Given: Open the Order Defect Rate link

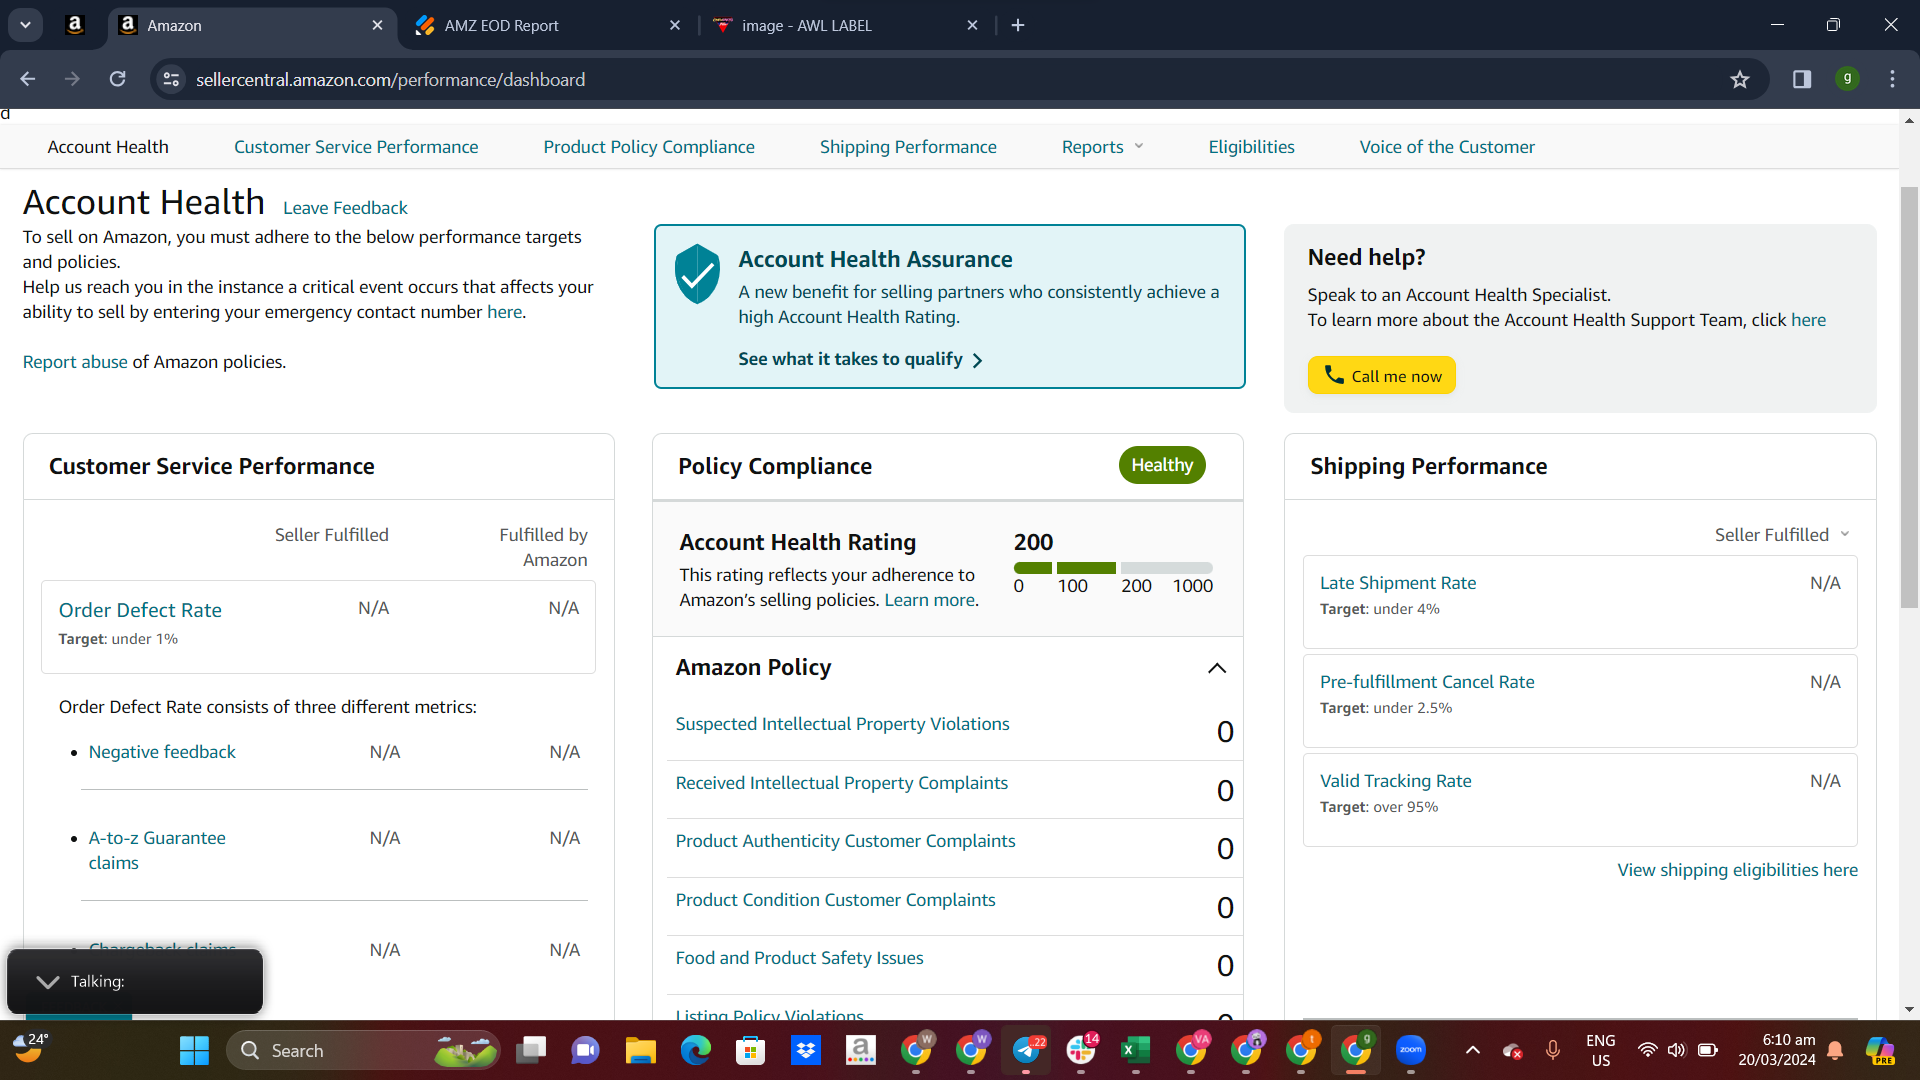Looking at the screenshot, I should click(x=140, y=610).
